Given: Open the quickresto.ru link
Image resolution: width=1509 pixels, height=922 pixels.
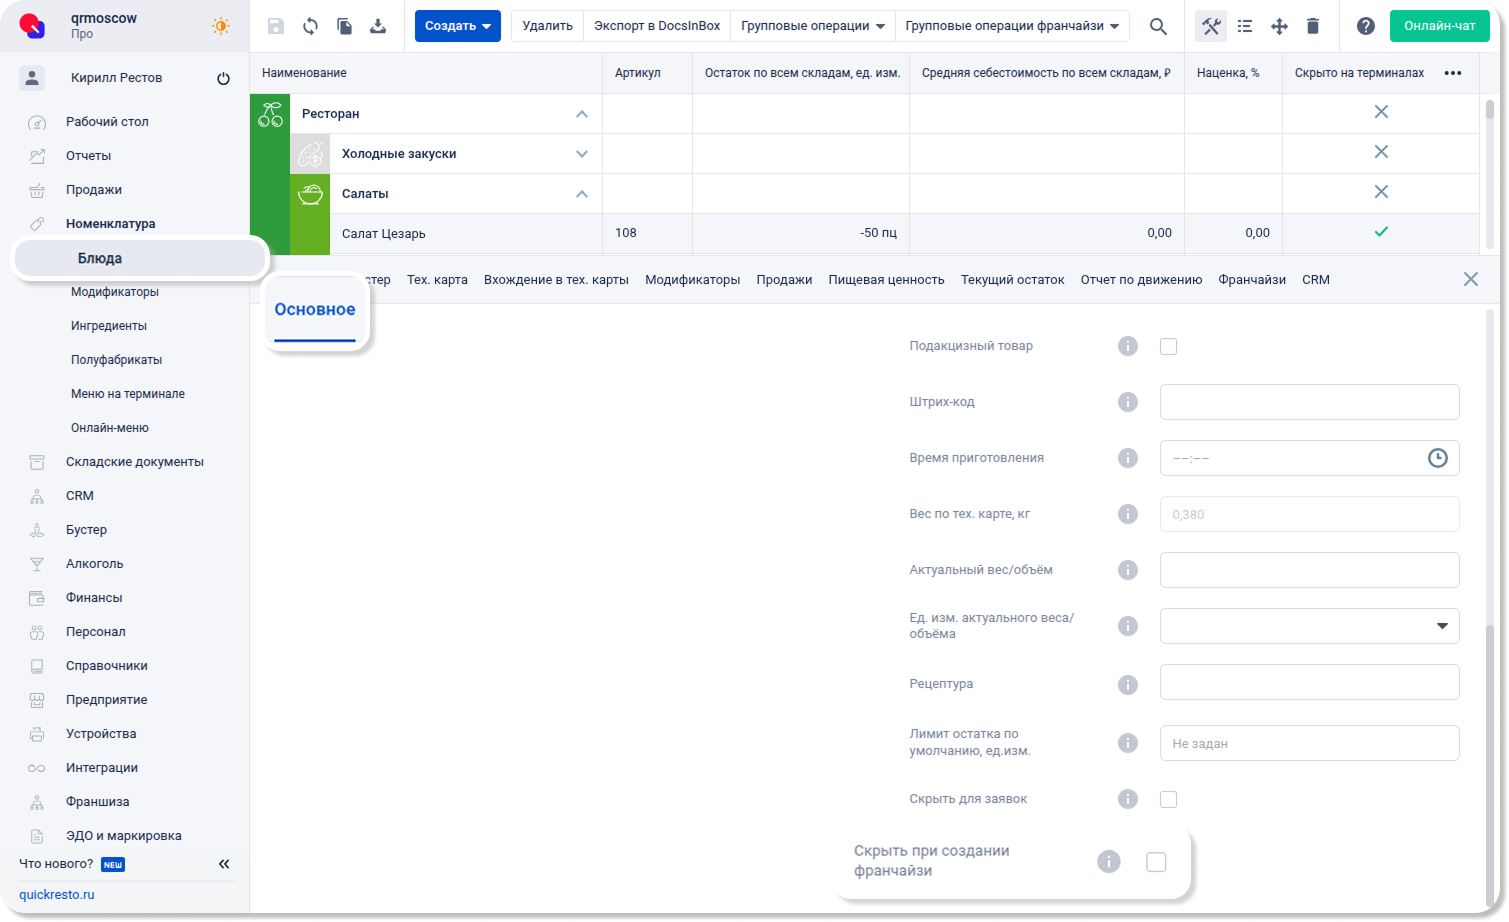Looking at the screenshot, I should point(56,895).
